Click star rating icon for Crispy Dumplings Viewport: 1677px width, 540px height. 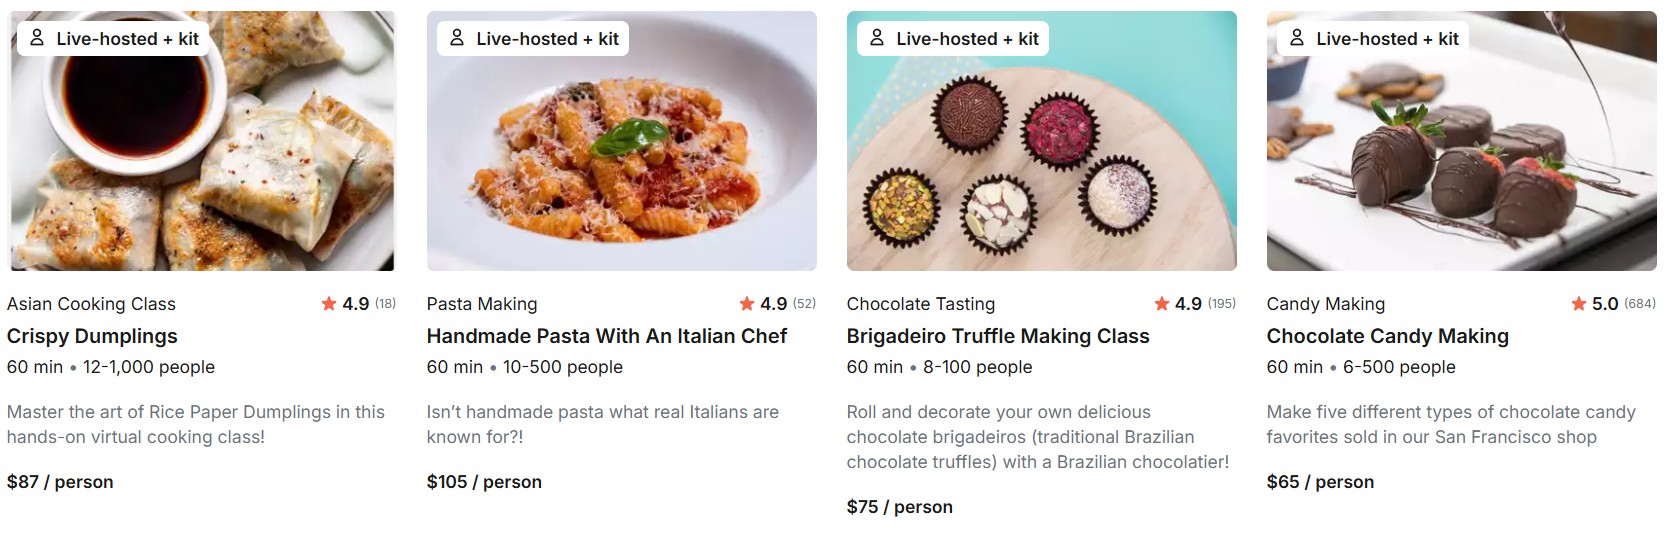(x=329, y=303)
